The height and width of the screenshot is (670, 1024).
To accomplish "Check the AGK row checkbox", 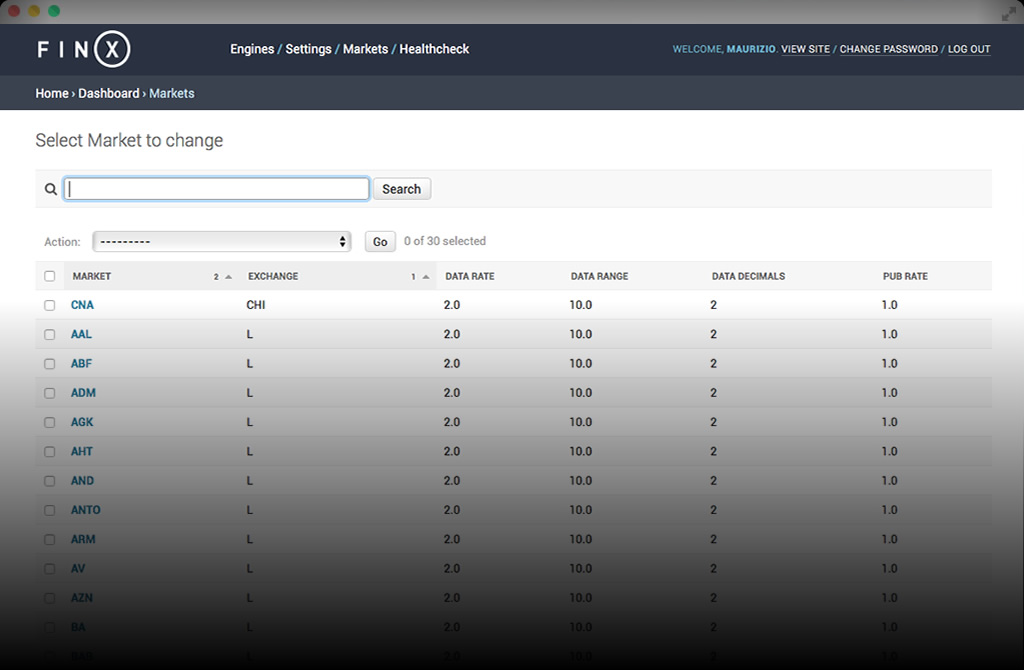I will (50, 423).
